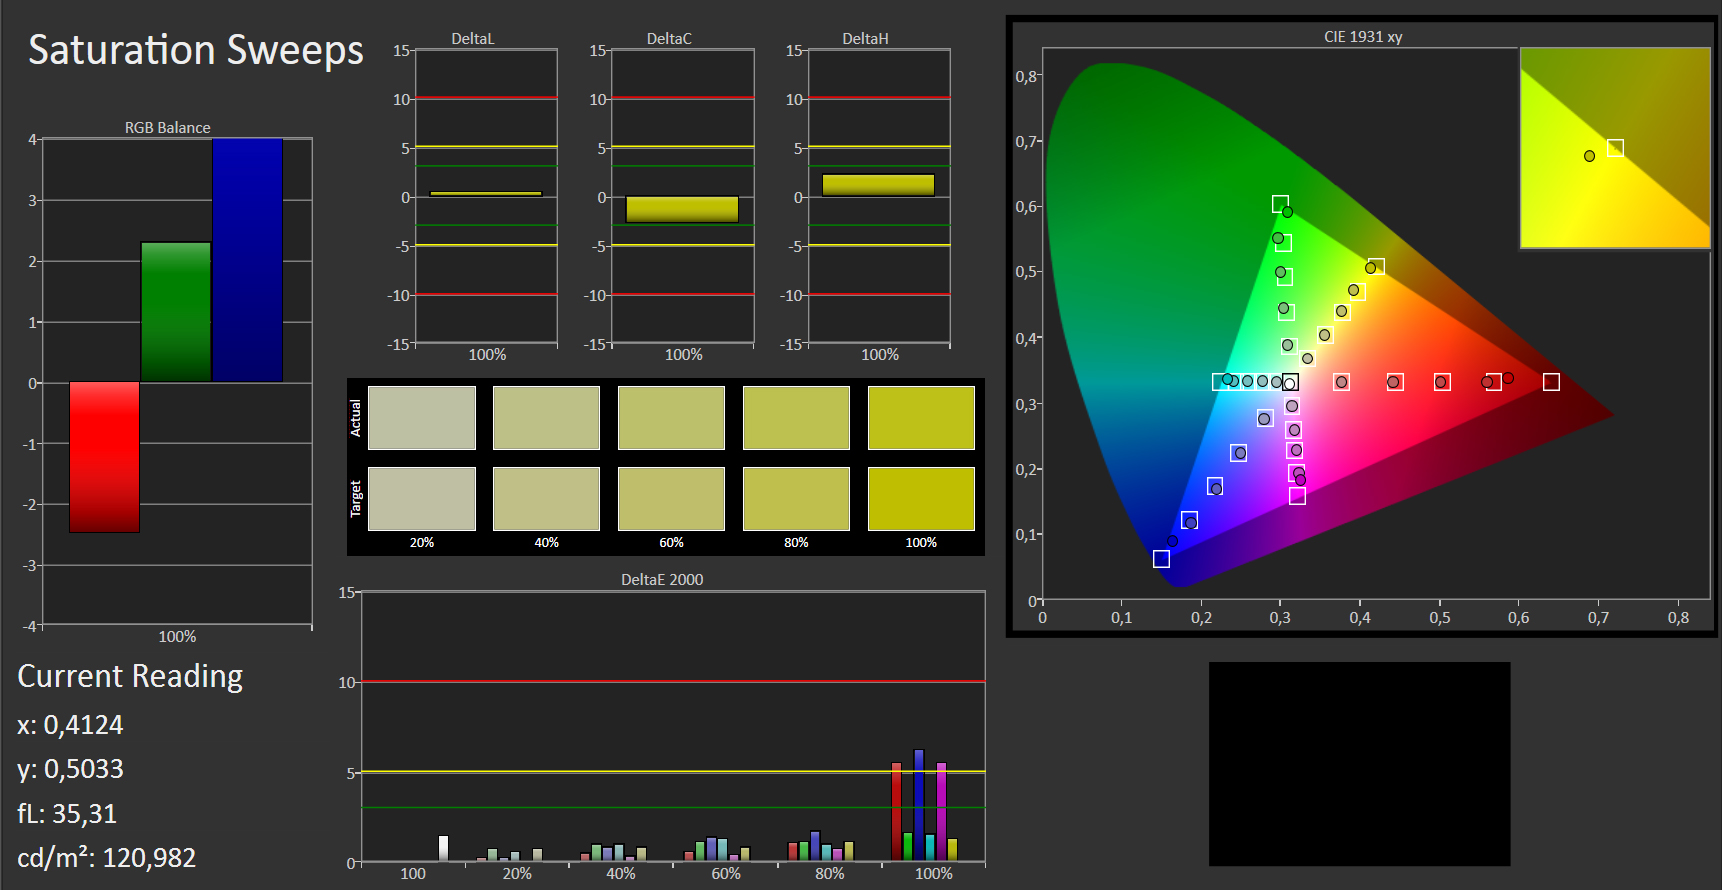Click the white point target square on CIE chart

tap(1290, 382)
